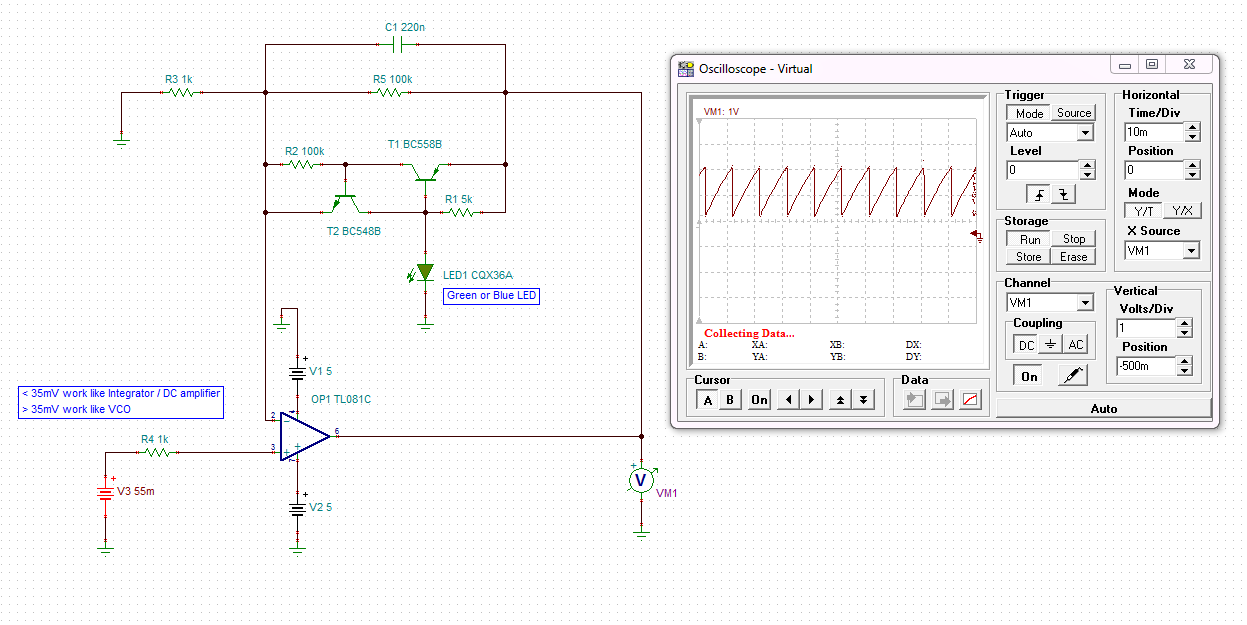
Task: Select the trigger Mode tab
Action: tap(1029, 113)
